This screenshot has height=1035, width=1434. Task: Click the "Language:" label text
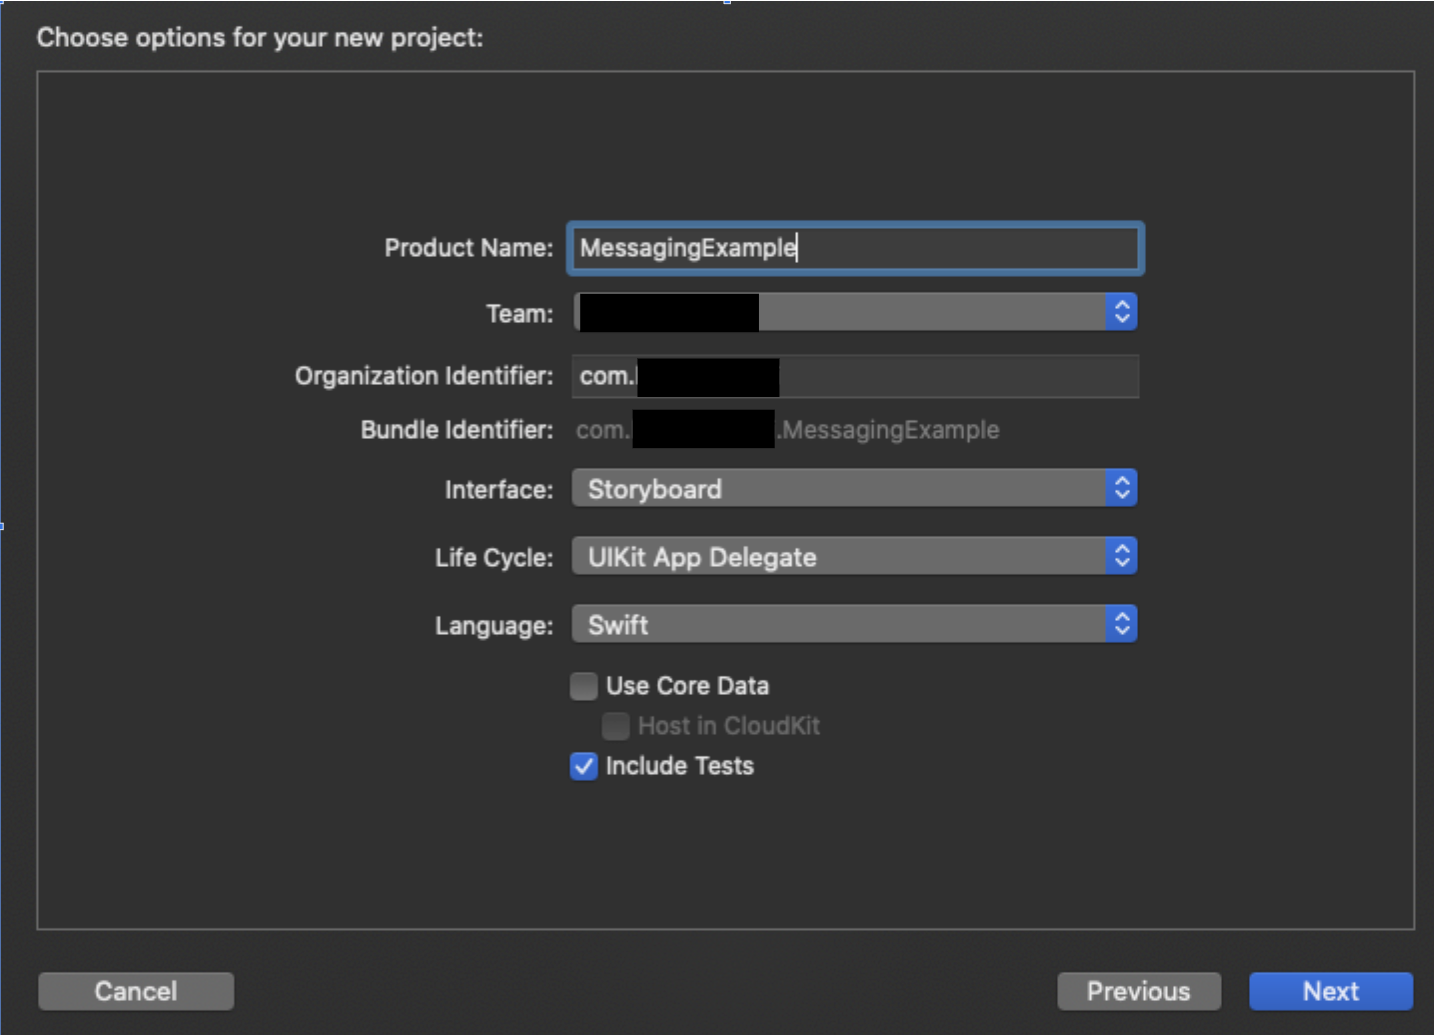click(x=493, y=626)
